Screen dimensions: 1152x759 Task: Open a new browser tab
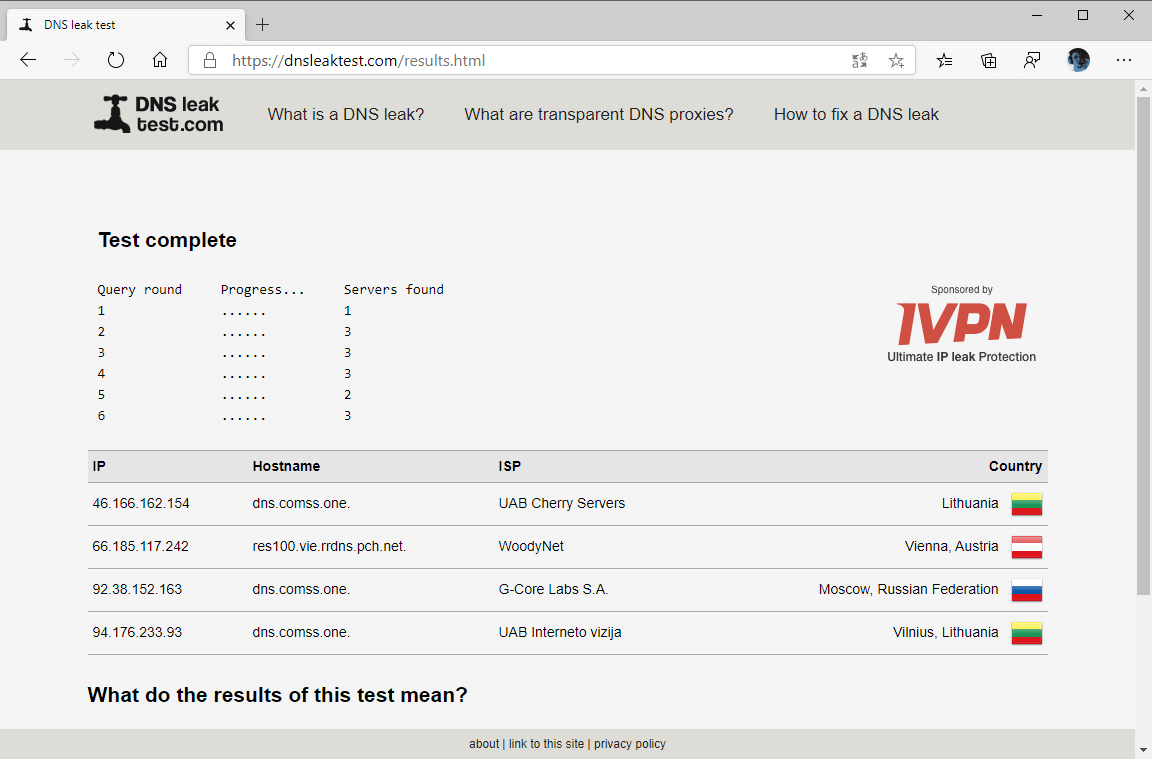[262, 25]
